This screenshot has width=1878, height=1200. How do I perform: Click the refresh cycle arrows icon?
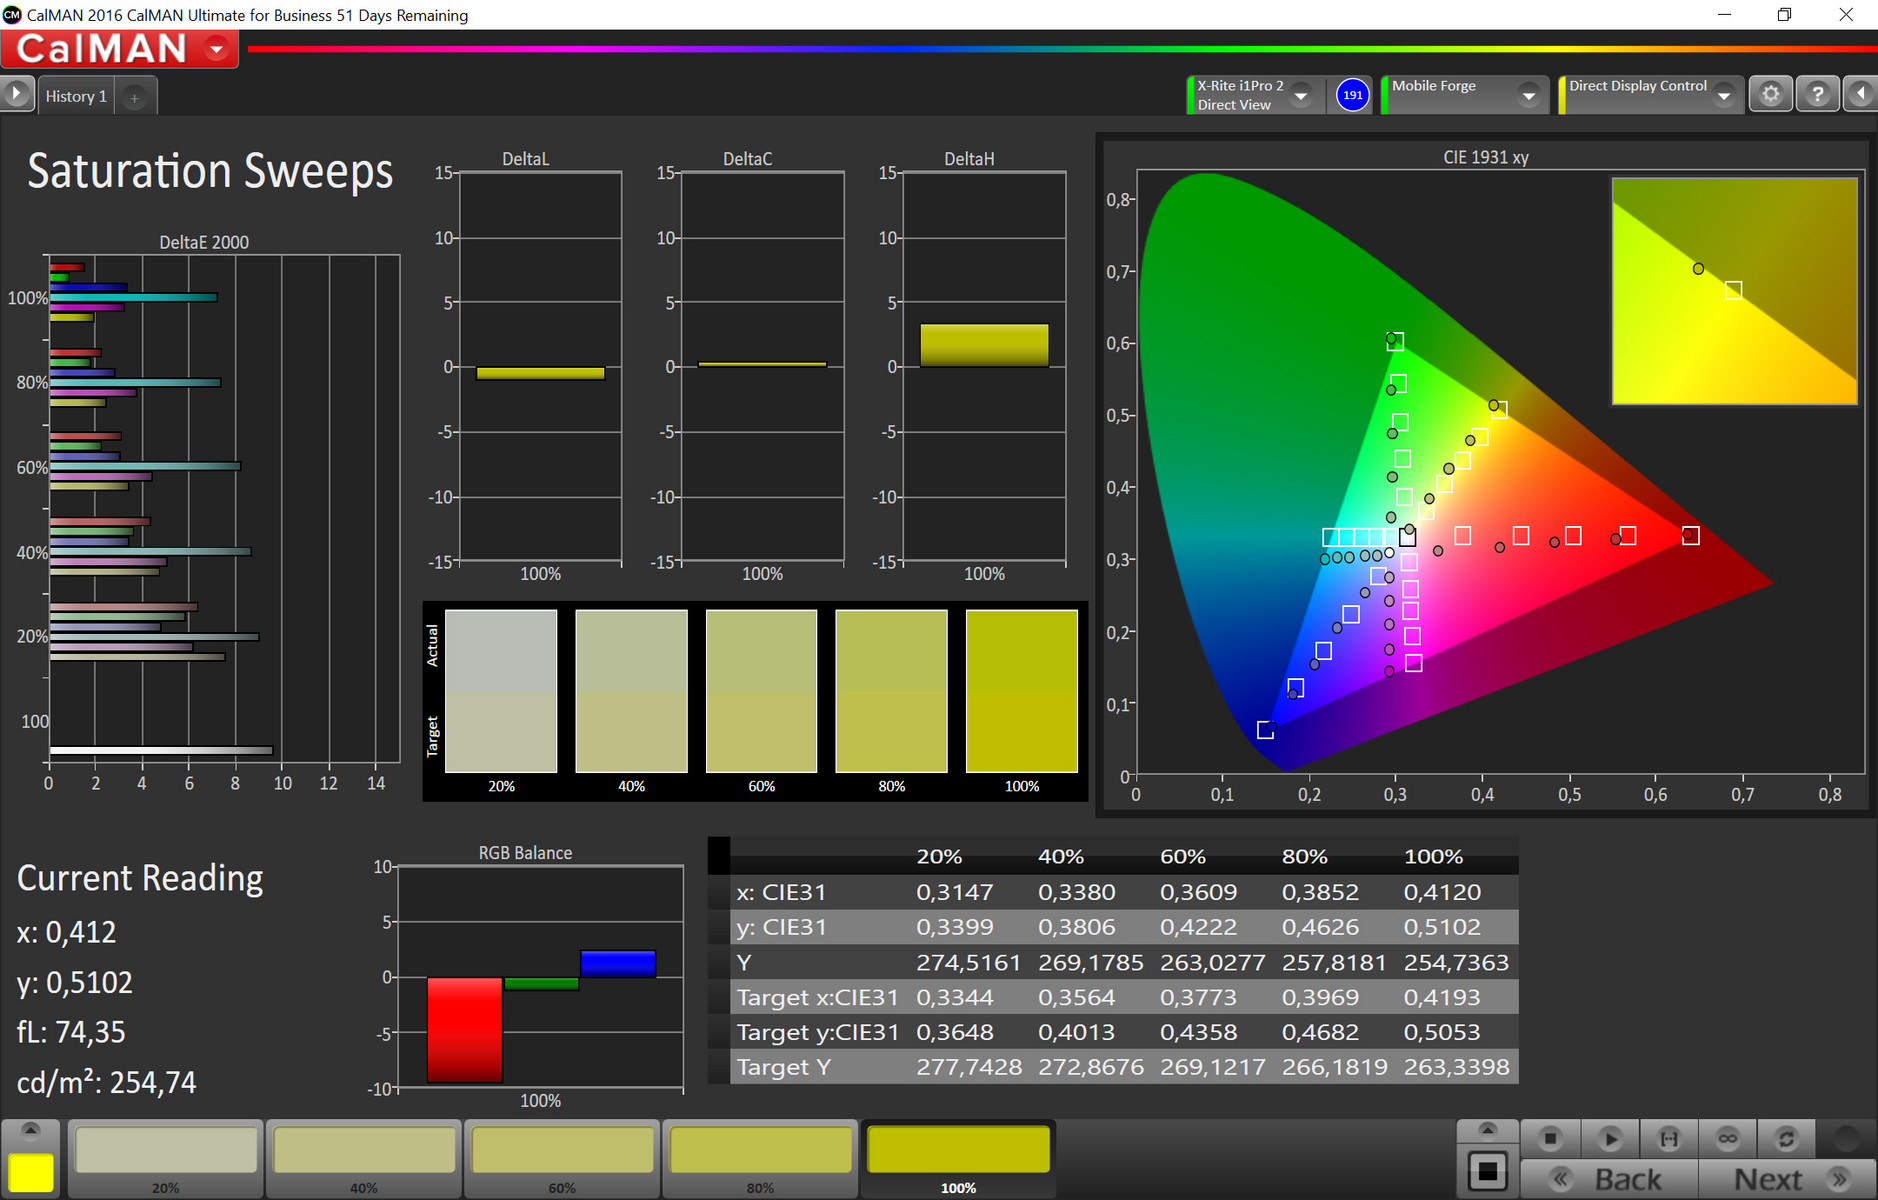pyautogui.click(x=1786, y=1138)
